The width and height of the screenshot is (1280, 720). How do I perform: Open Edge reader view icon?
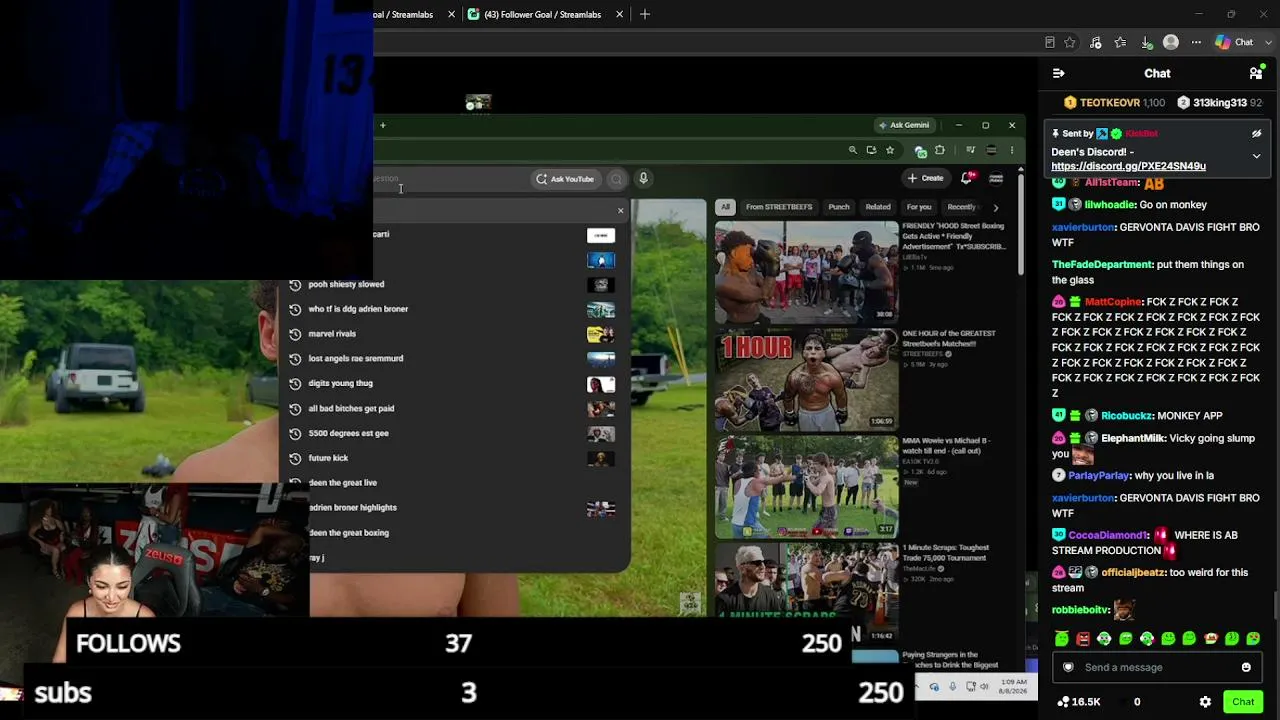(1049, 42)
